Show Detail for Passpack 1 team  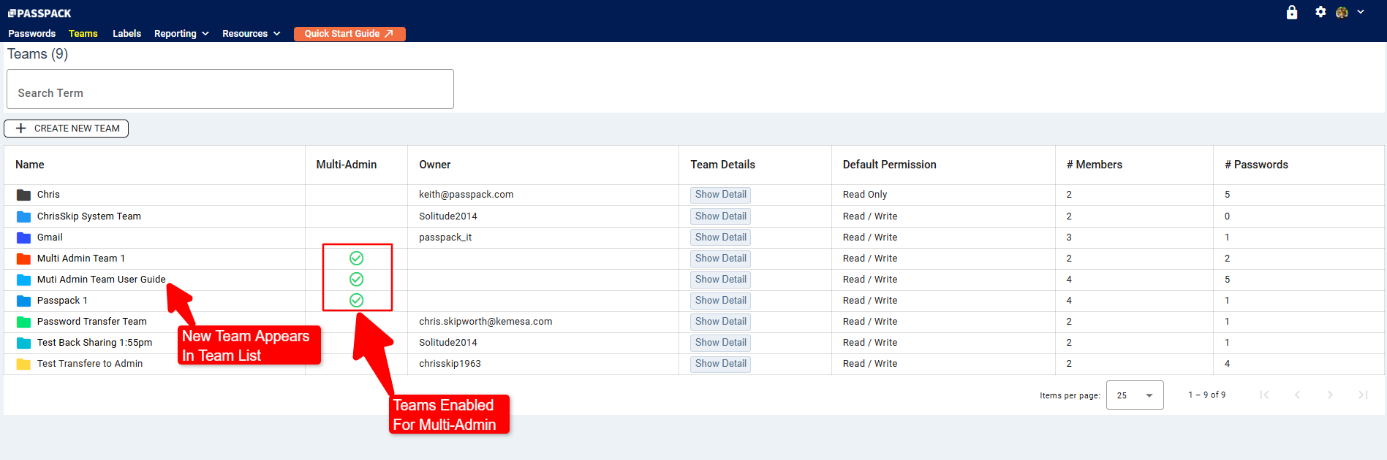pos(720,300)
